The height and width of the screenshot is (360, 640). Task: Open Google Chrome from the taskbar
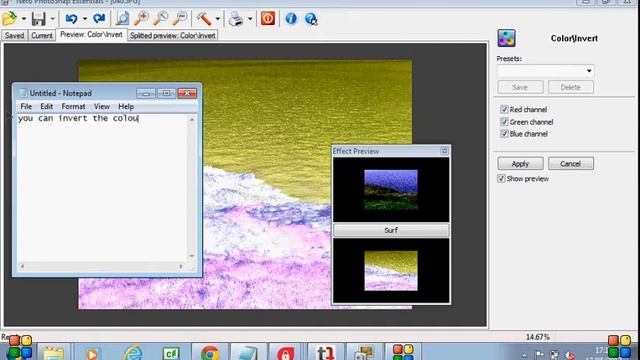[210, 353]
